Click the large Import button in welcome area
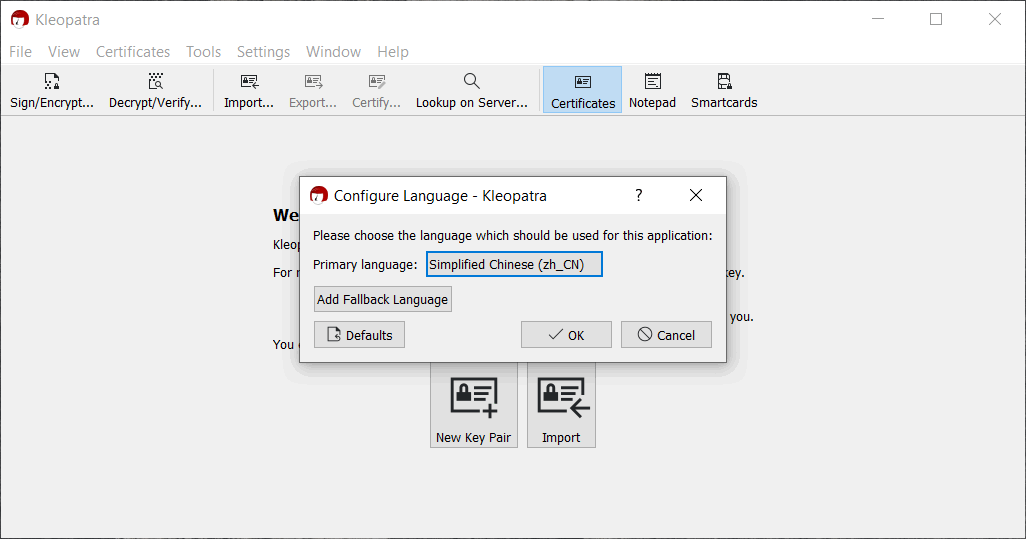Viewport: 1026px width, 539px height. 561,406
